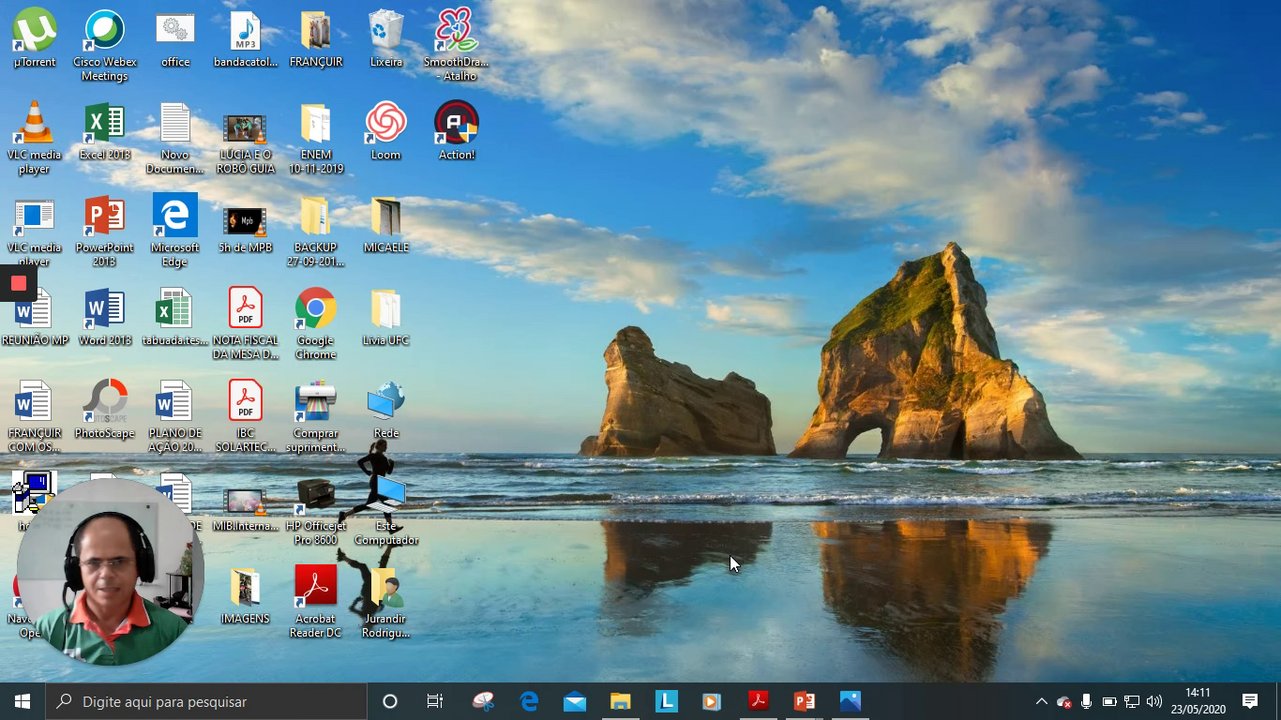Select the MIB.Interna... video file

click(245, 510)
